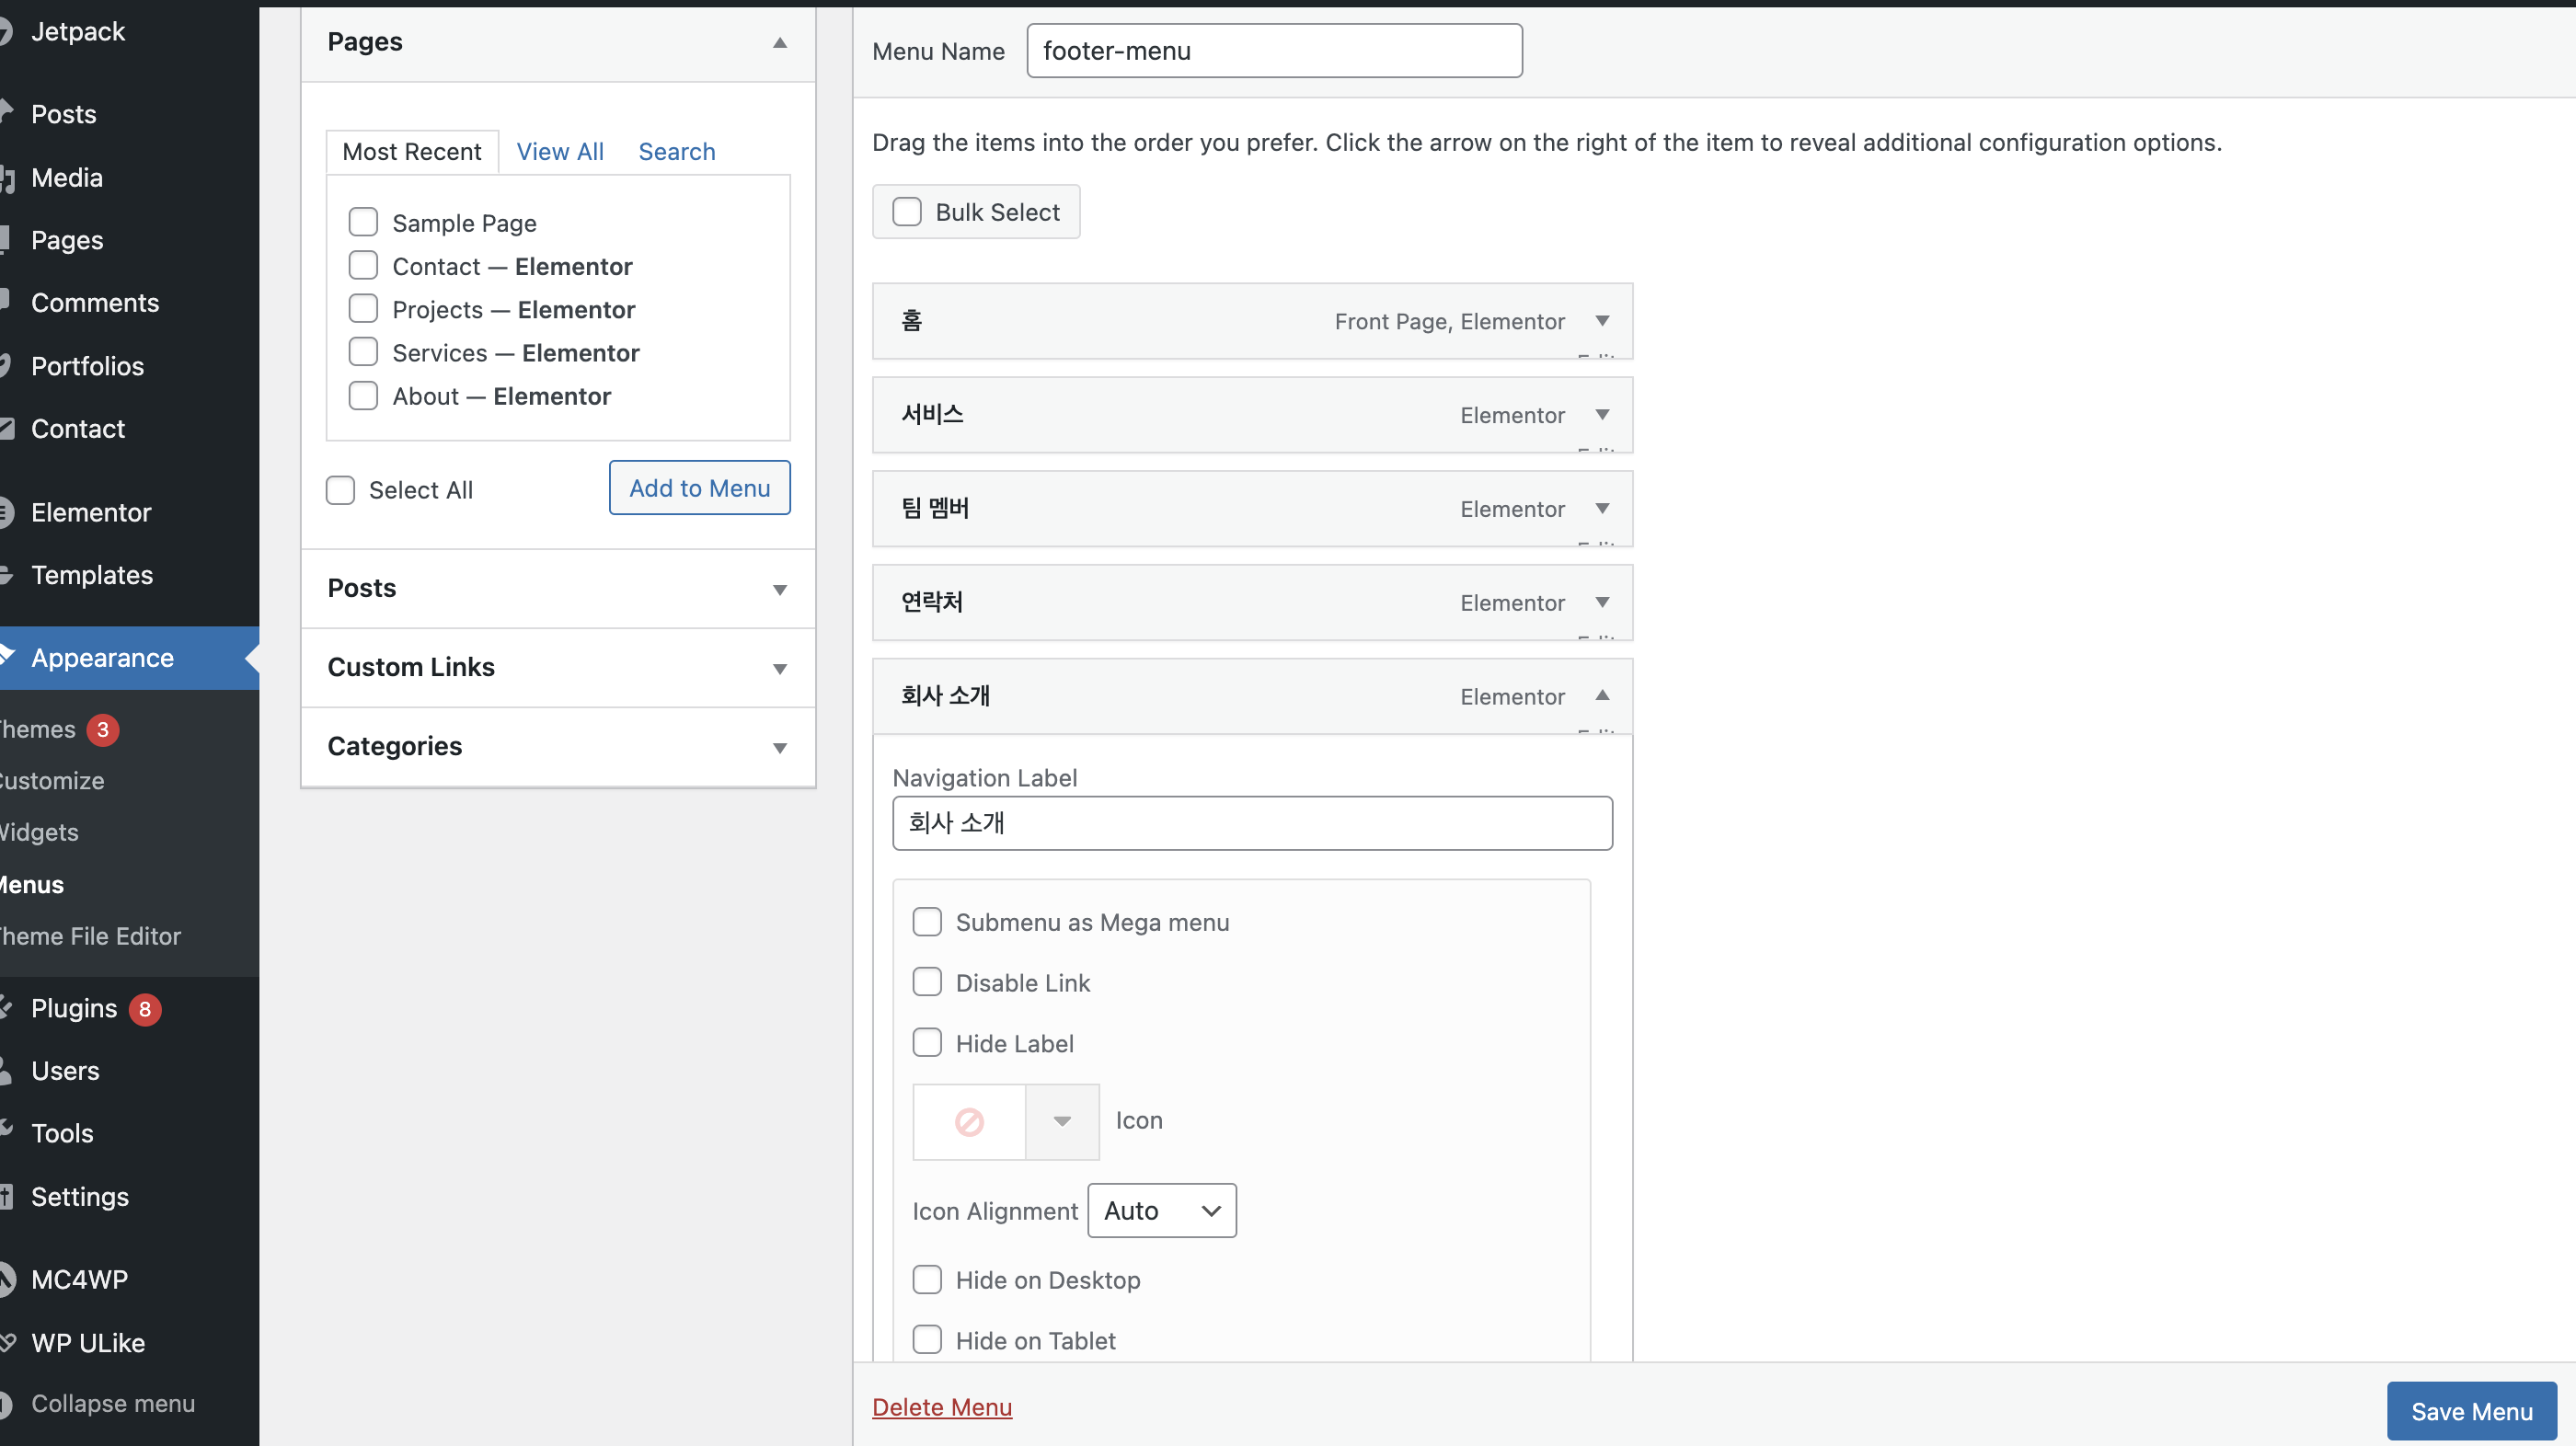Check the Contact — Elementor page
Viewport: 2576px width, 1446px height.
pos(363,265)
